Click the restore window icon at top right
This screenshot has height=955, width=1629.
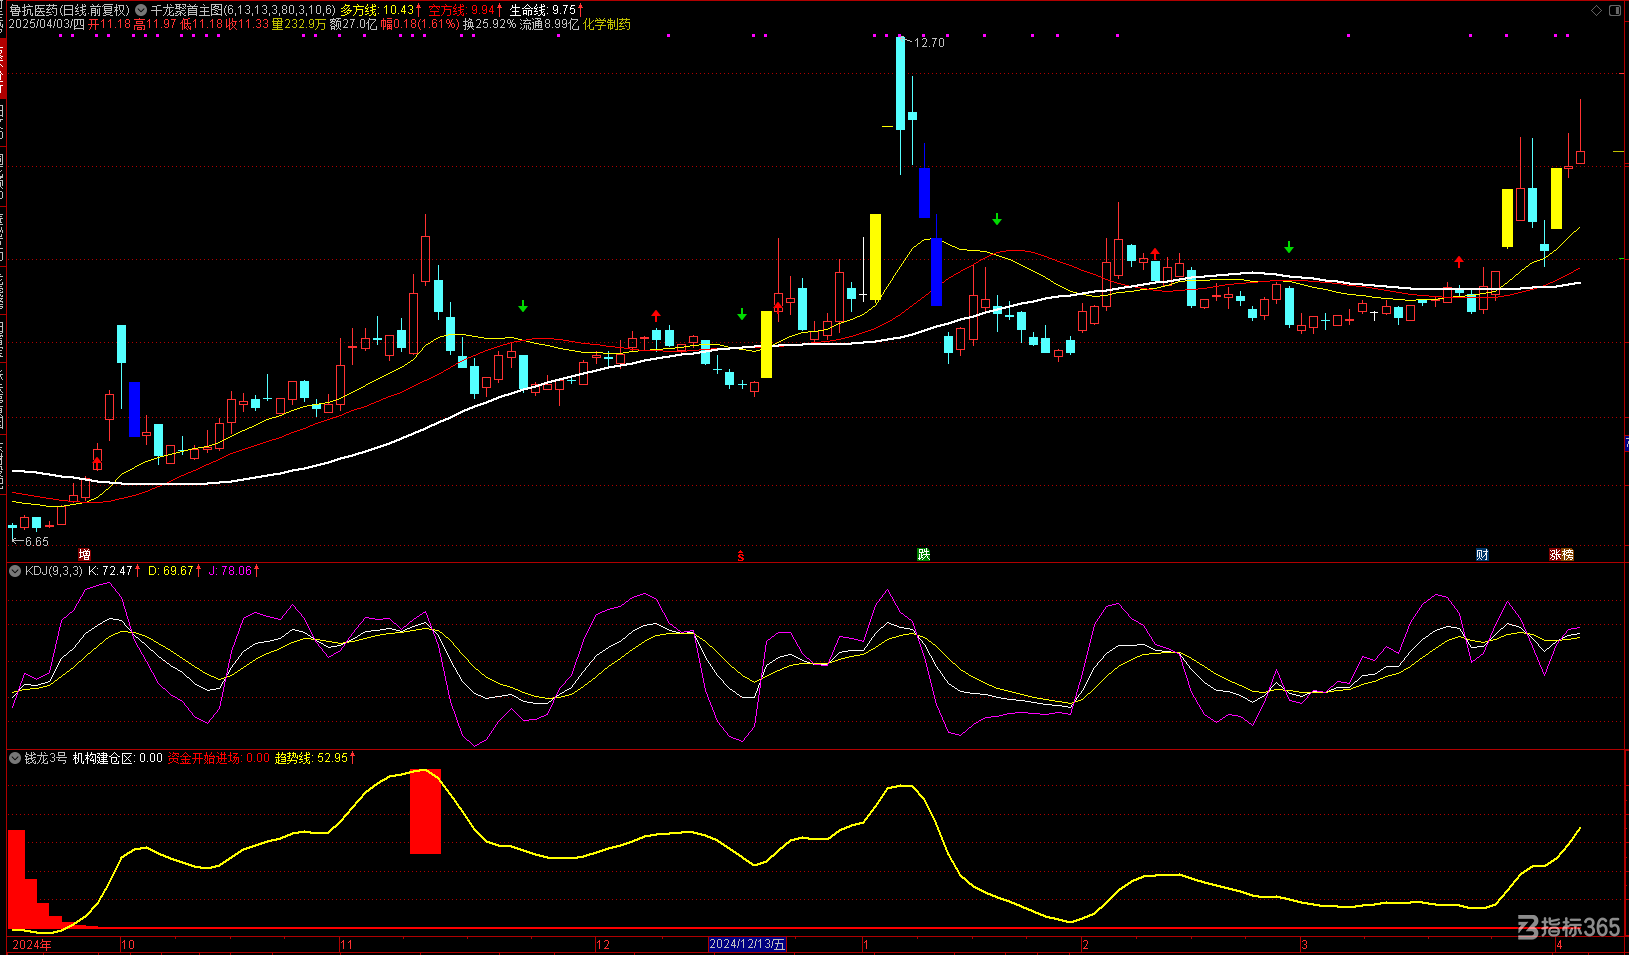pos(1614,10)
